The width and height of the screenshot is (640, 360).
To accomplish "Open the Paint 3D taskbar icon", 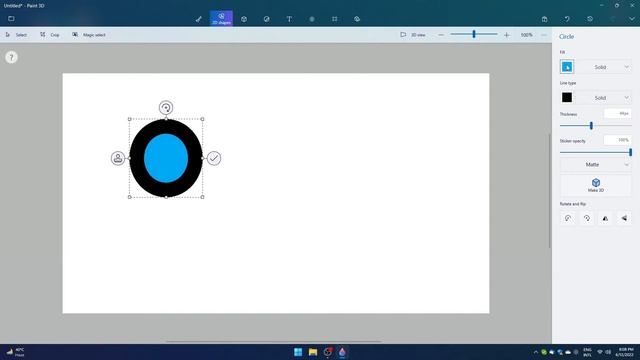I will pos(342,352).
